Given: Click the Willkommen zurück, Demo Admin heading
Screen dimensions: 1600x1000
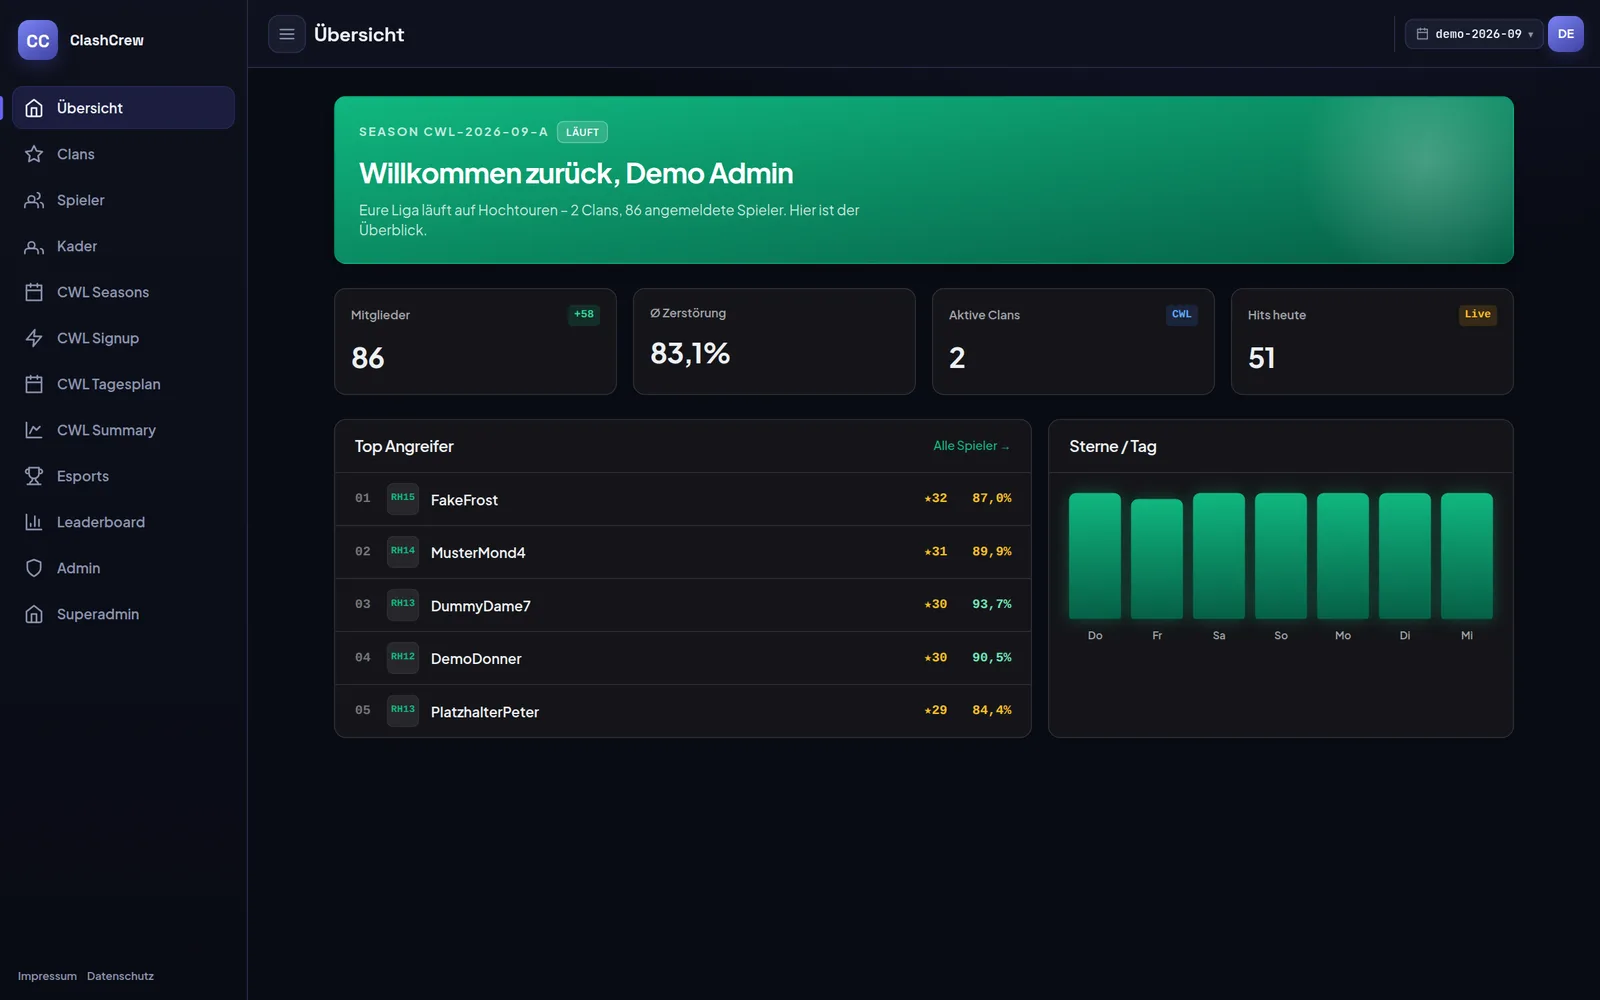Looking at the screenshot, I should click(576, 173).
